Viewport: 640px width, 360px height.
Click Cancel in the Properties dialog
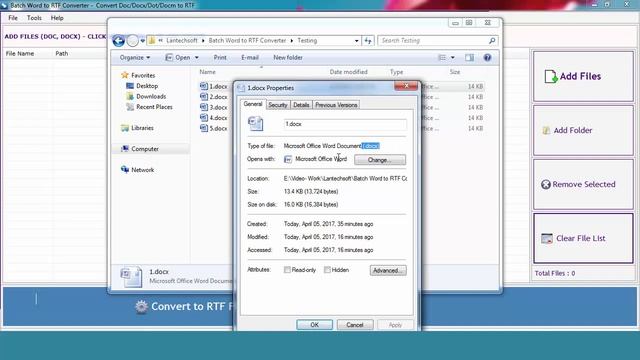point(355,325)
